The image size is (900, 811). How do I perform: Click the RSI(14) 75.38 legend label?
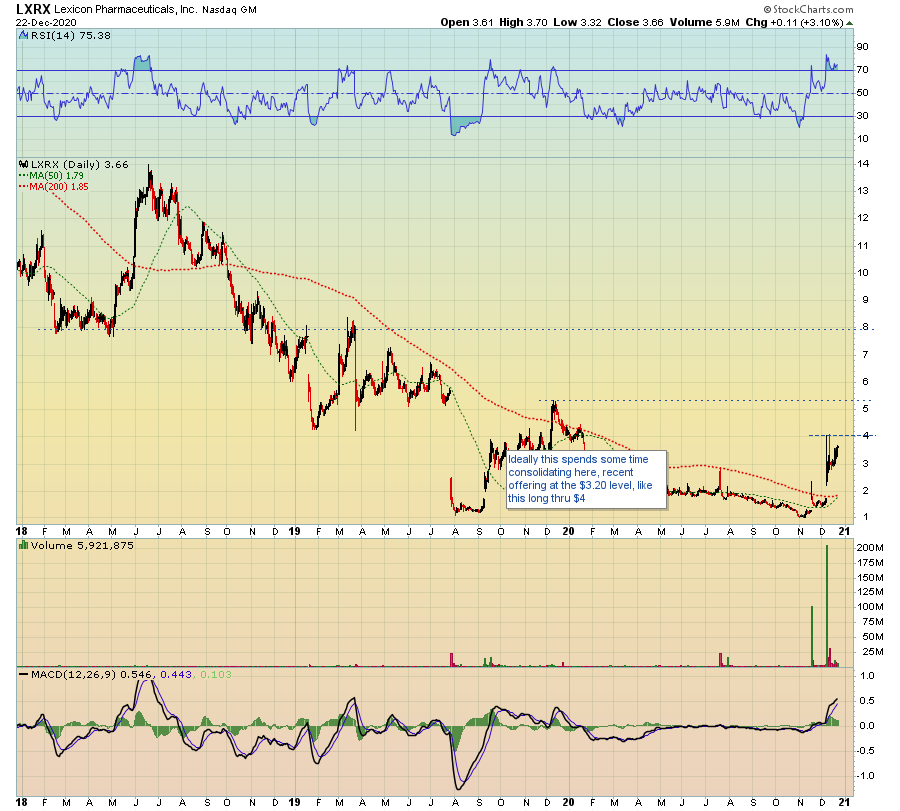click(71, 36)
